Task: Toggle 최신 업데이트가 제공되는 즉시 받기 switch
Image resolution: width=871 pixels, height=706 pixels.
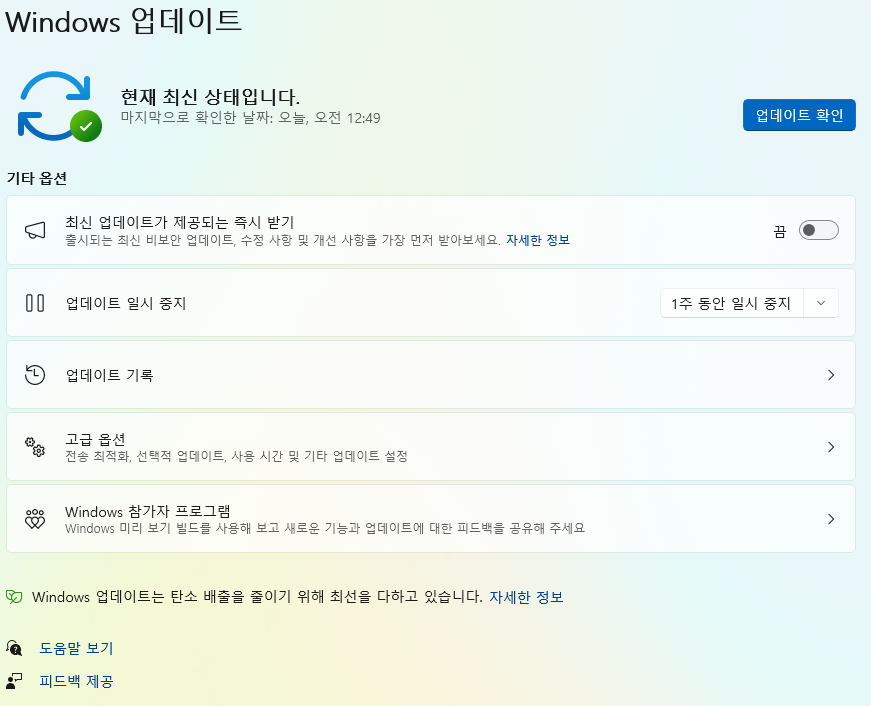Action: click(818, 230)
